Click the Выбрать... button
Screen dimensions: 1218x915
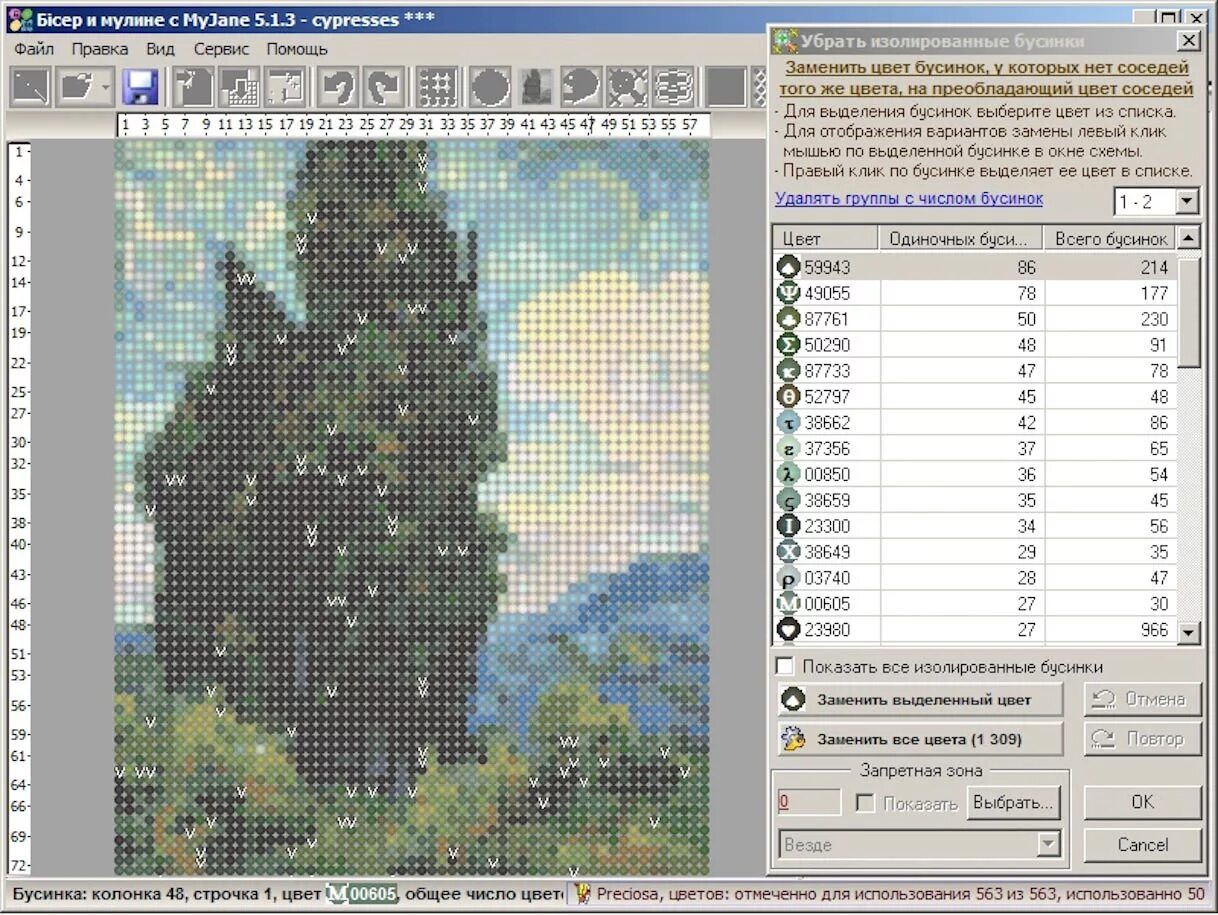pyautogui.click(x=1013, y=803)
